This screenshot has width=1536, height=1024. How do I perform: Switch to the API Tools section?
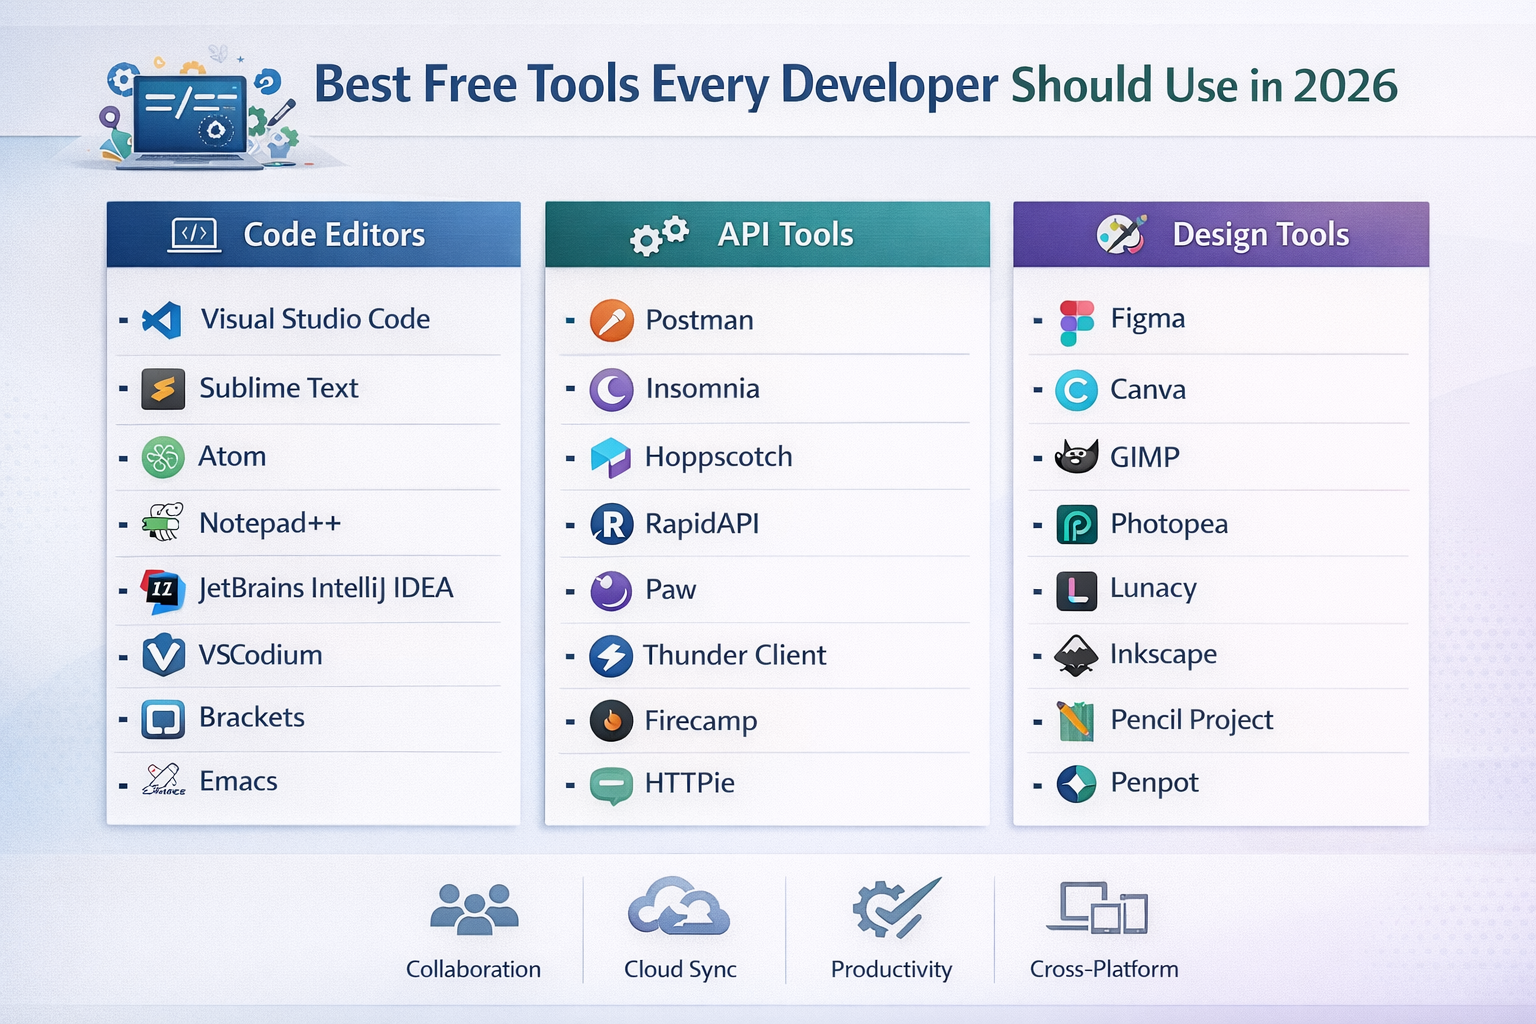pos(766,233)
